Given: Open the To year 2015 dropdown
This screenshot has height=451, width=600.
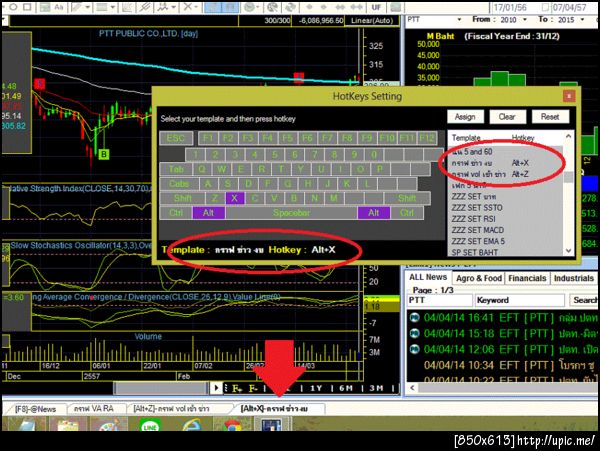Looking at the screenshot, I should (582, 19).
